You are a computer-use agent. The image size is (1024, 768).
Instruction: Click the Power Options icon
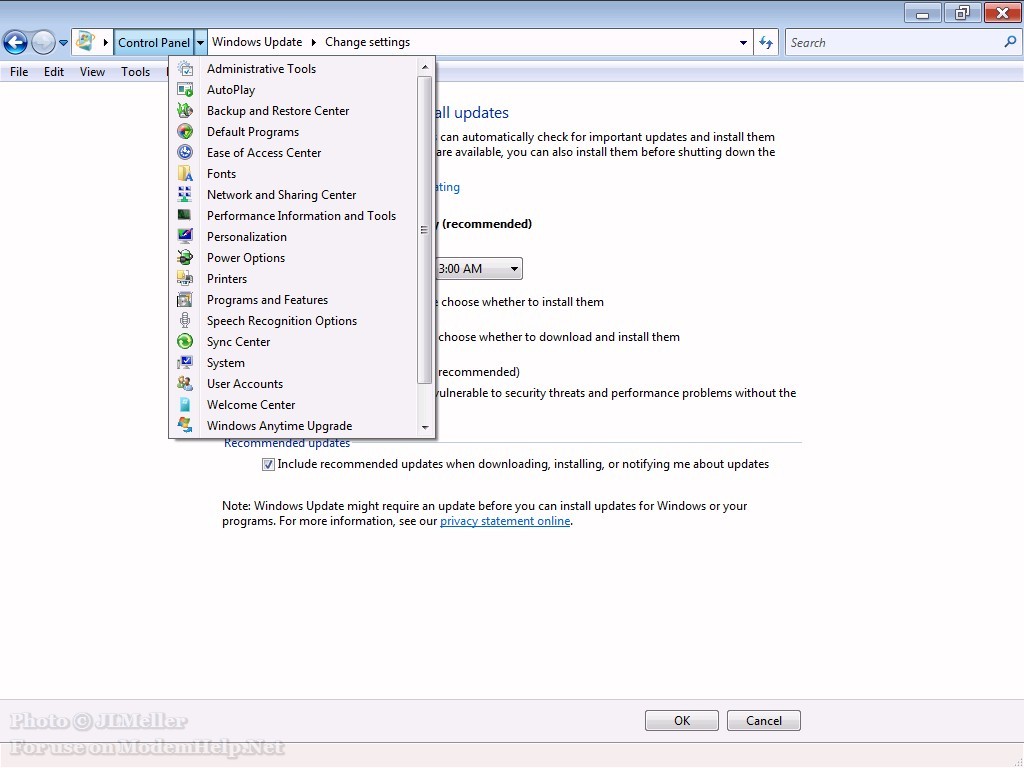185,257
